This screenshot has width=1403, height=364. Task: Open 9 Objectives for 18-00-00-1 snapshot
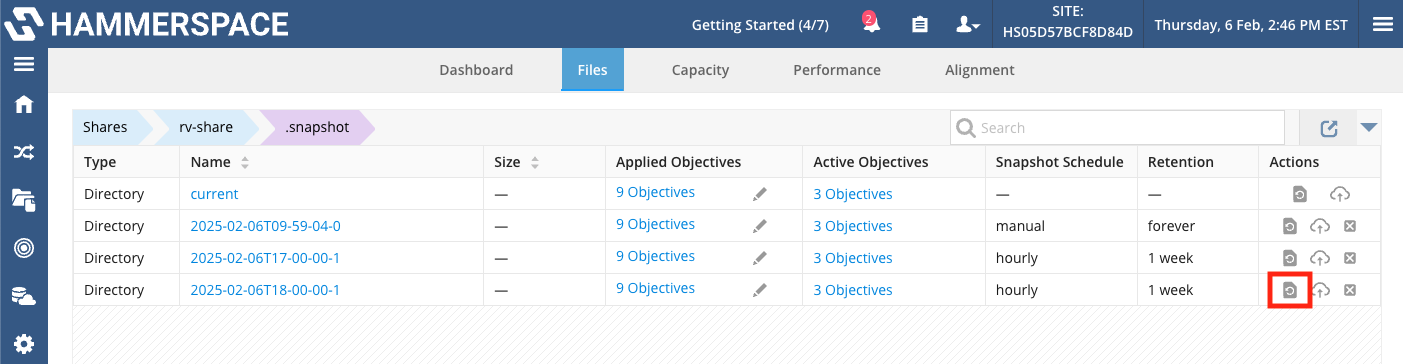(x=655, y=289)
